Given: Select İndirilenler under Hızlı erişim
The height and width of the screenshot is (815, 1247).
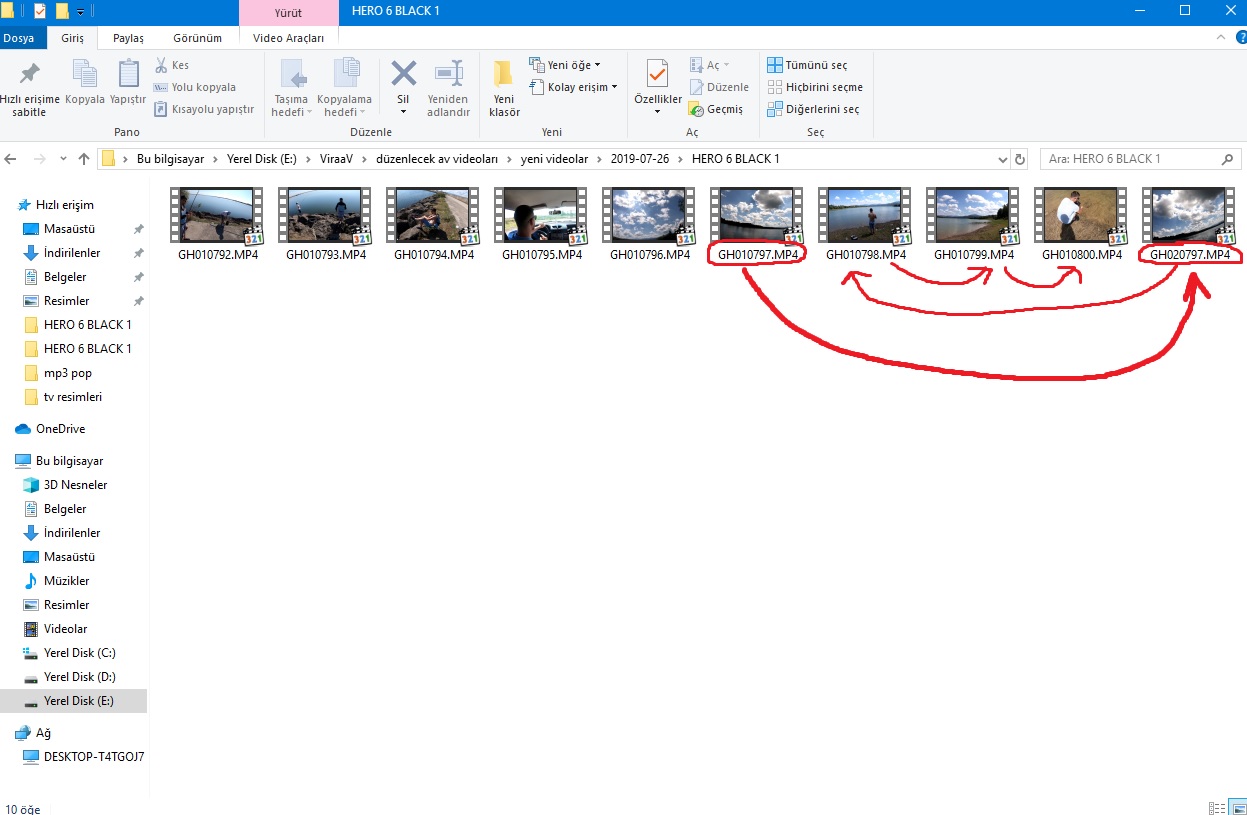Looking at the screenshot, I should (x=71, y=253).
